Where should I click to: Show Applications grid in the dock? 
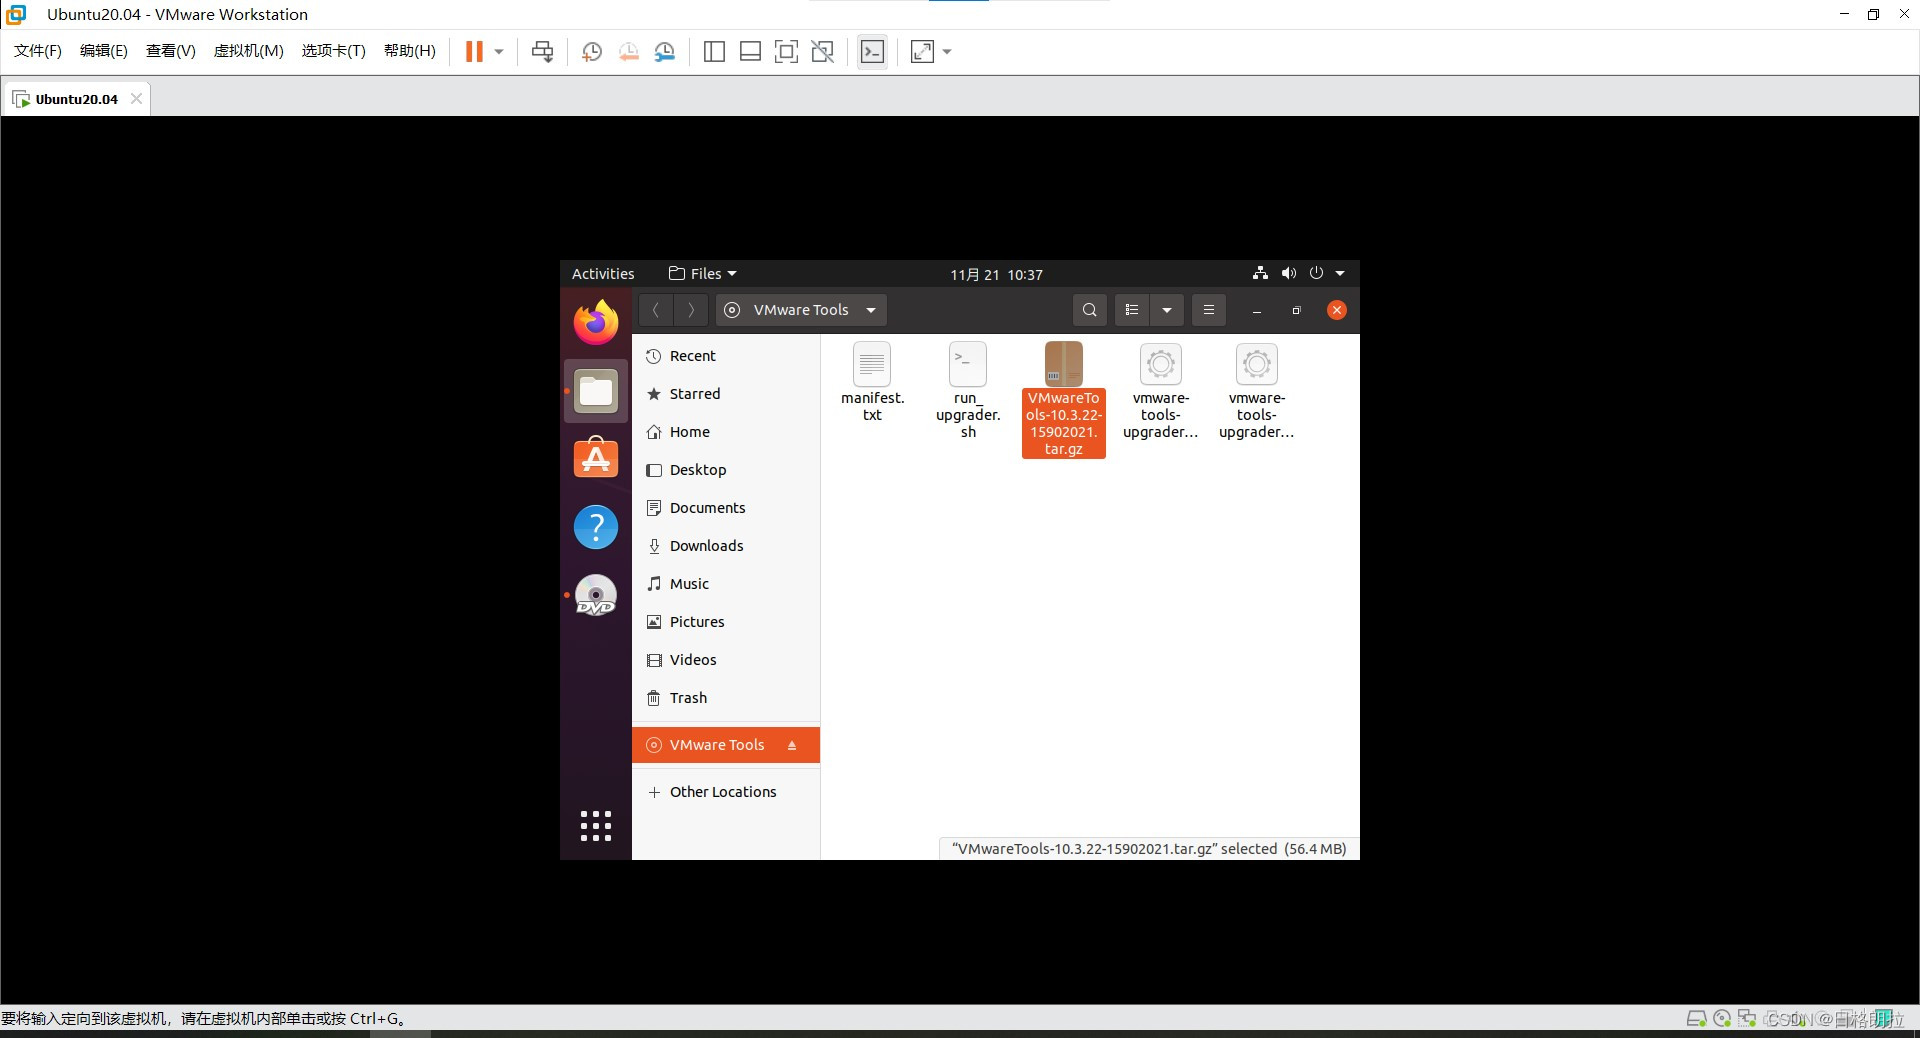596,826
